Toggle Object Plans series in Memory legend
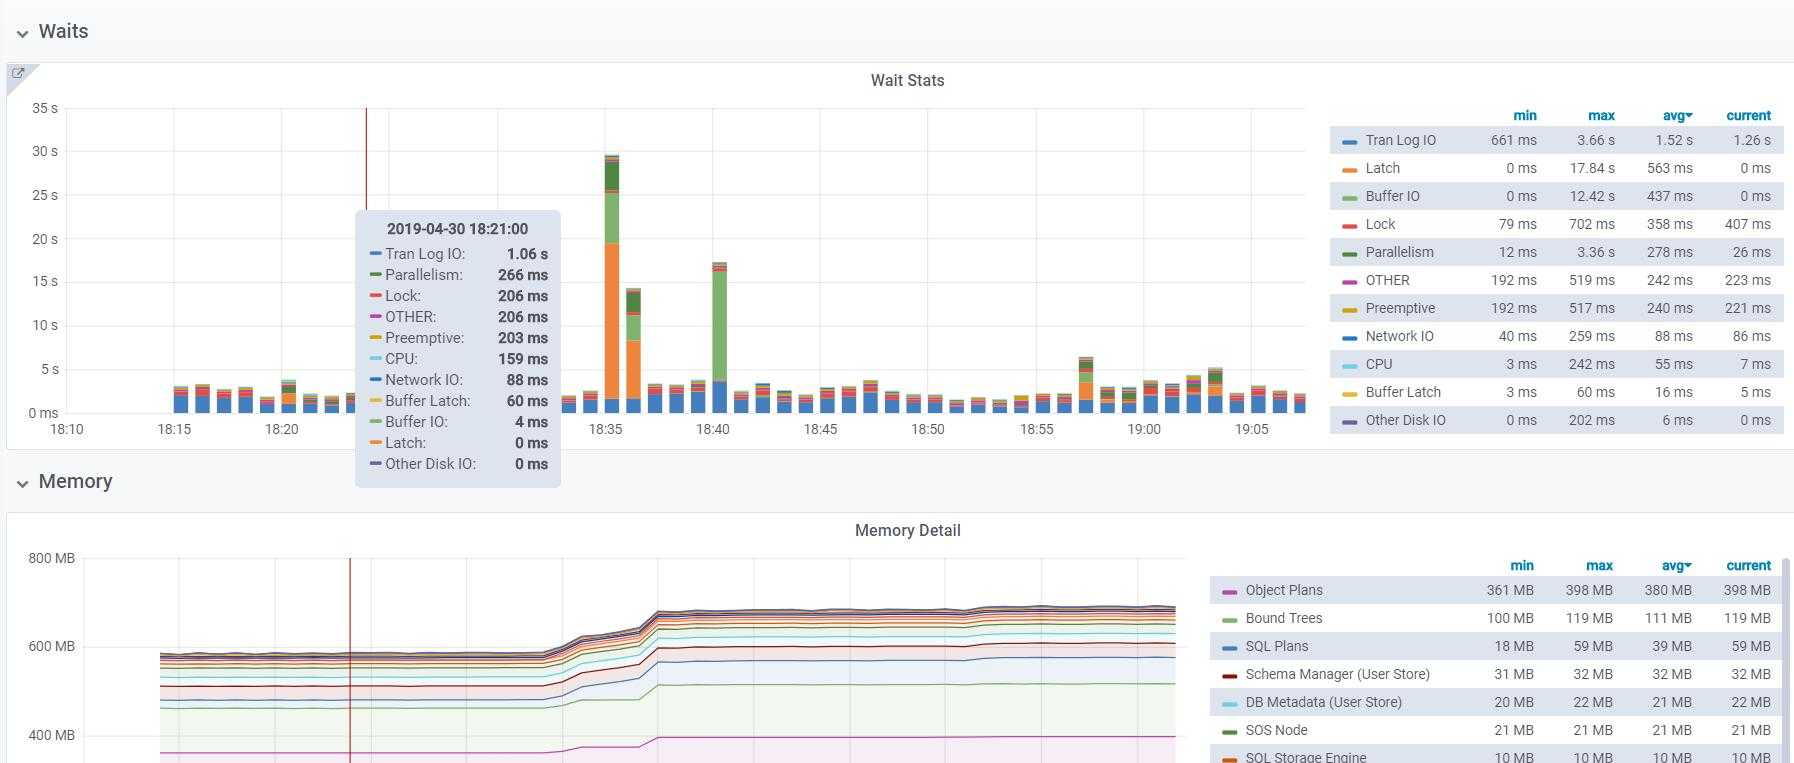The image size is (1794, 763). (1284, 591)
